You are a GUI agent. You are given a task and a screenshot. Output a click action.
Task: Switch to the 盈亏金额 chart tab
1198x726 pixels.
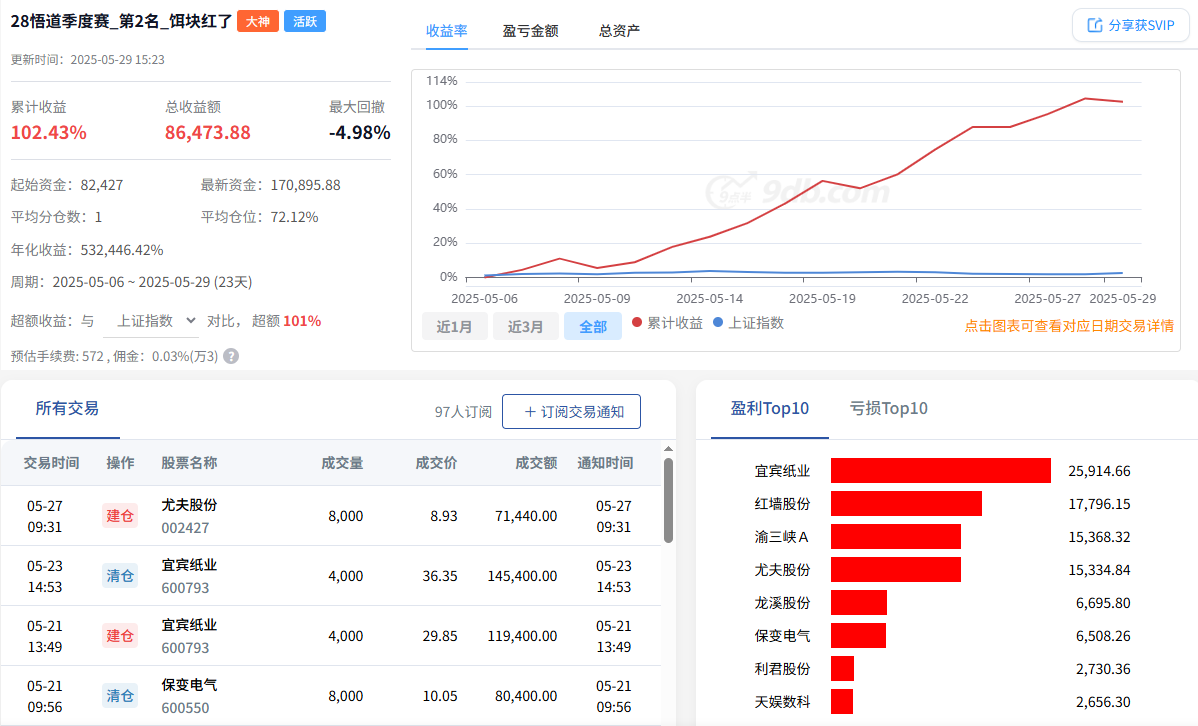point(530,31)
